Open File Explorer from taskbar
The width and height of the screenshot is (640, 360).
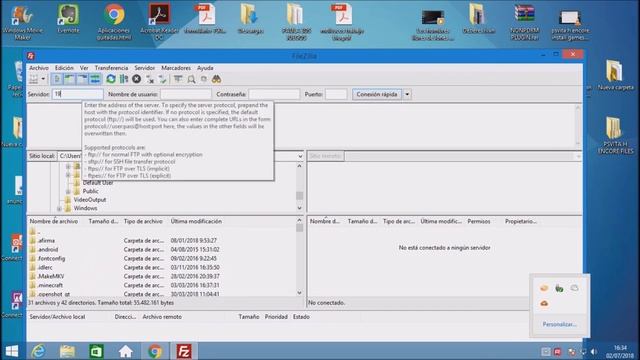click(67, 351)
